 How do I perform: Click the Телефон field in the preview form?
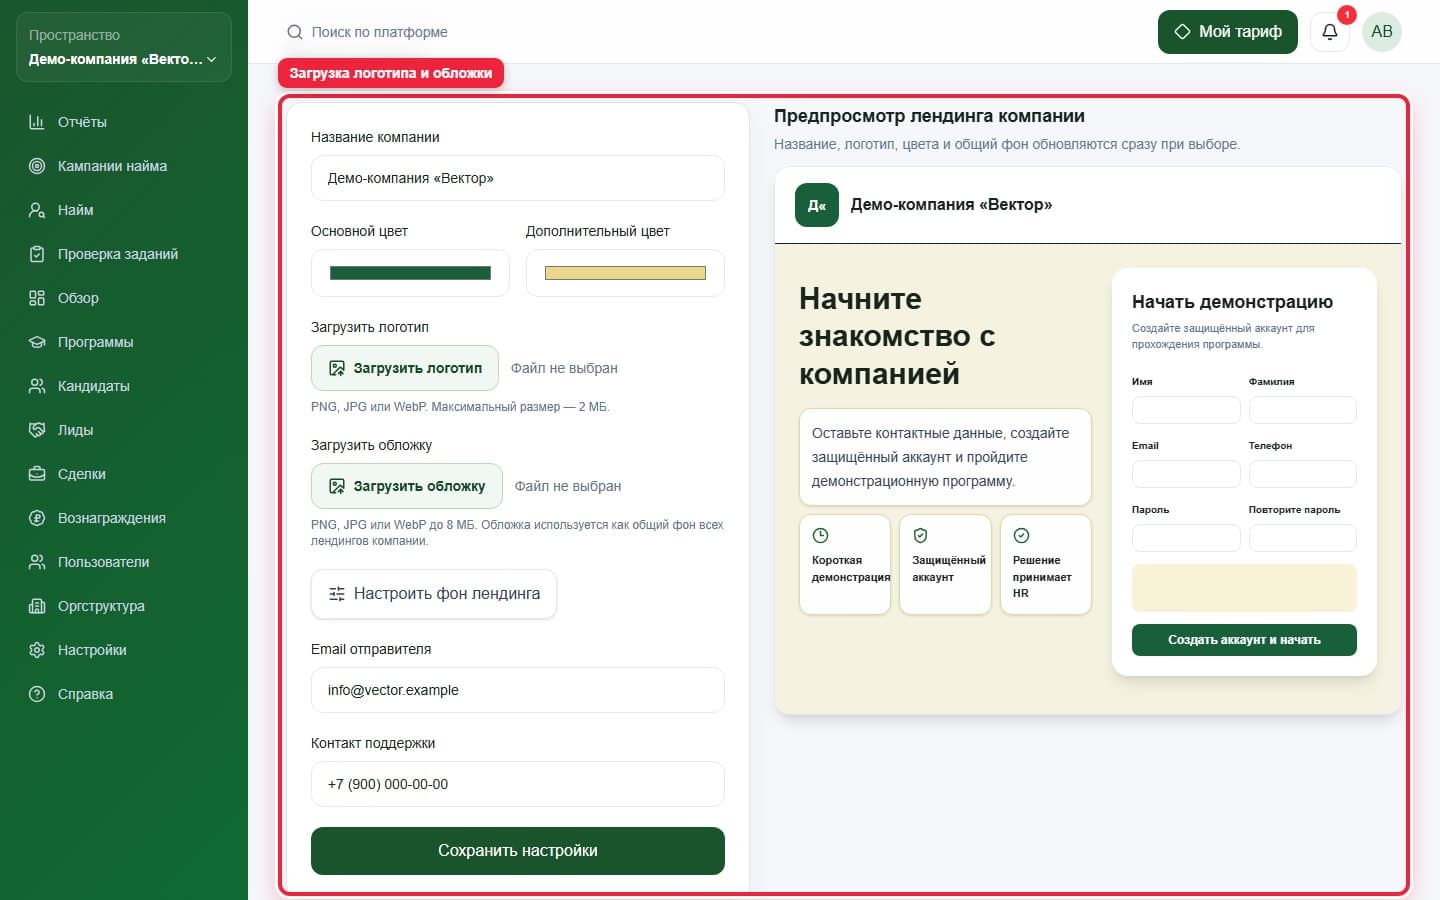(x=1303, y=474)
